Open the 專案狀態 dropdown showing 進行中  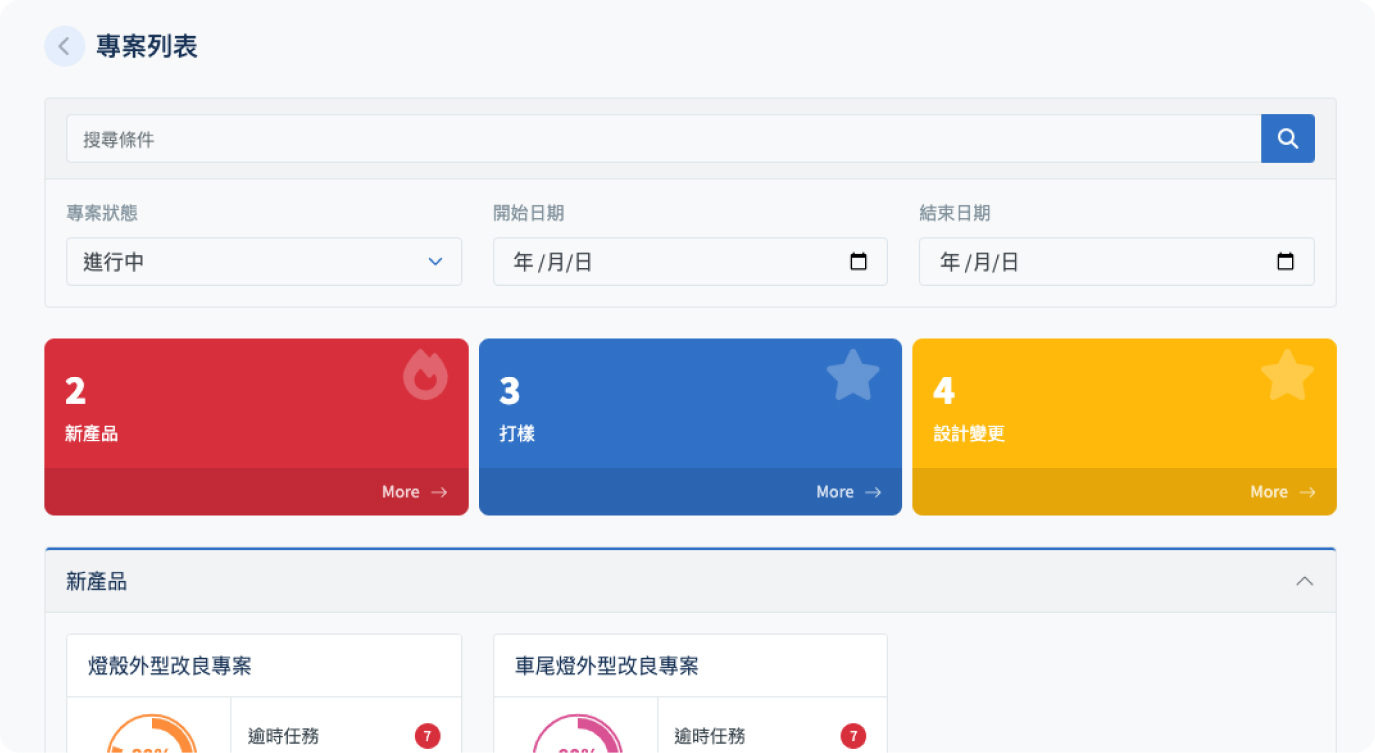pos(264,262)
